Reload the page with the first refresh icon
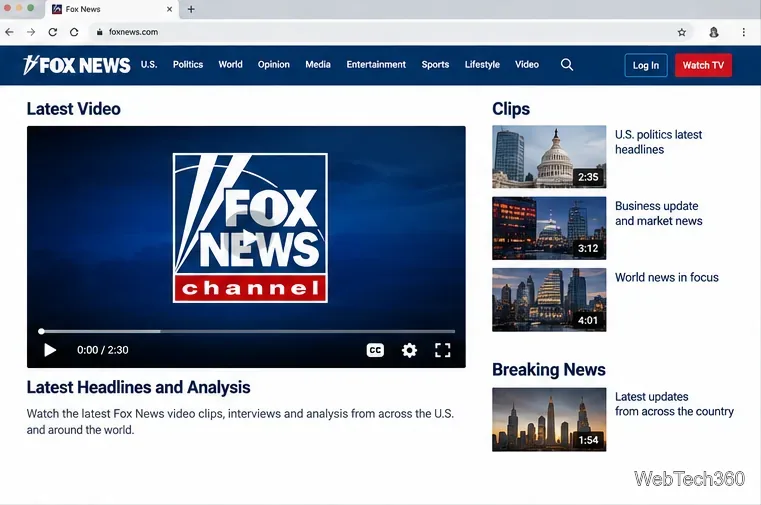This screenshot has height=505, width=761. 52,32
